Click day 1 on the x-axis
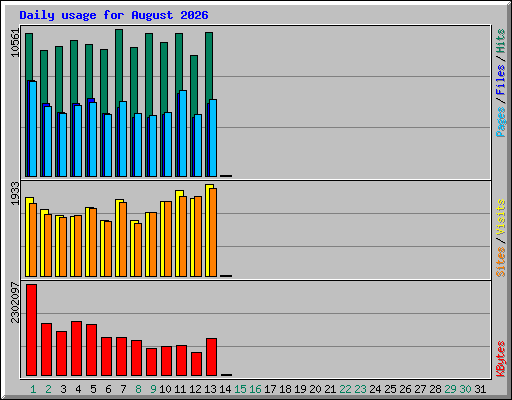This screenshot has height=400, width=512. (x=33, y=389)
